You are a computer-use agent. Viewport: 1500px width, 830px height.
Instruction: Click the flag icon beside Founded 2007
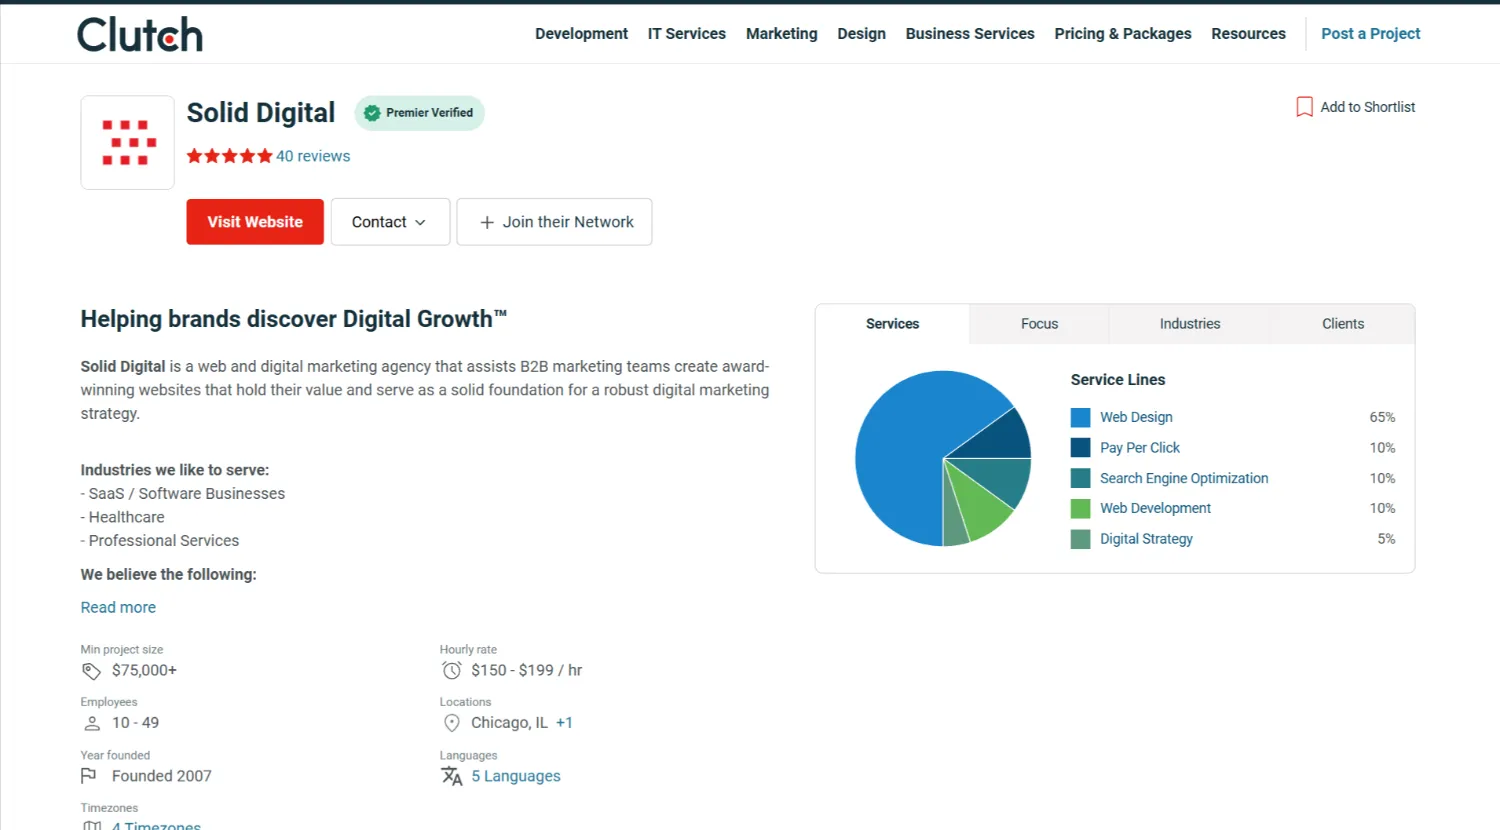coord(91,775)
